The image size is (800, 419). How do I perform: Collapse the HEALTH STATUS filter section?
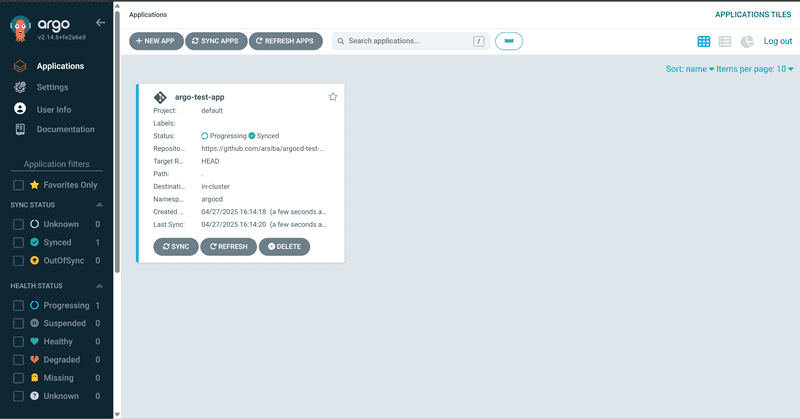tap(99, 286)
